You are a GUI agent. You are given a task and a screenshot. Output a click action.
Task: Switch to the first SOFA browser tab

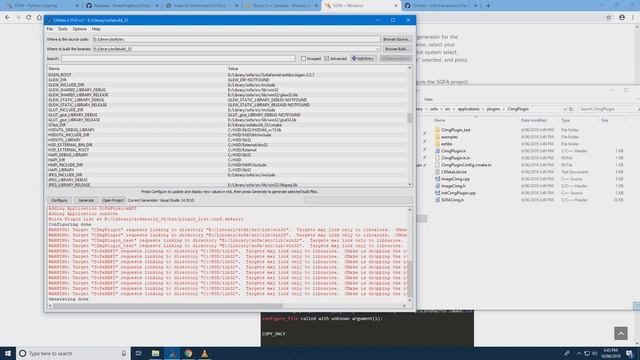(x=41, y=6)
